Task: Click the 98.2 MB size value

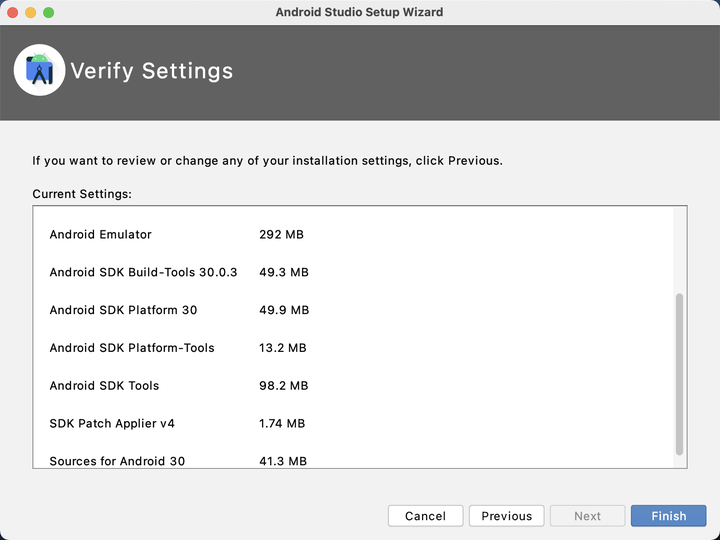Action: (283, 385)
